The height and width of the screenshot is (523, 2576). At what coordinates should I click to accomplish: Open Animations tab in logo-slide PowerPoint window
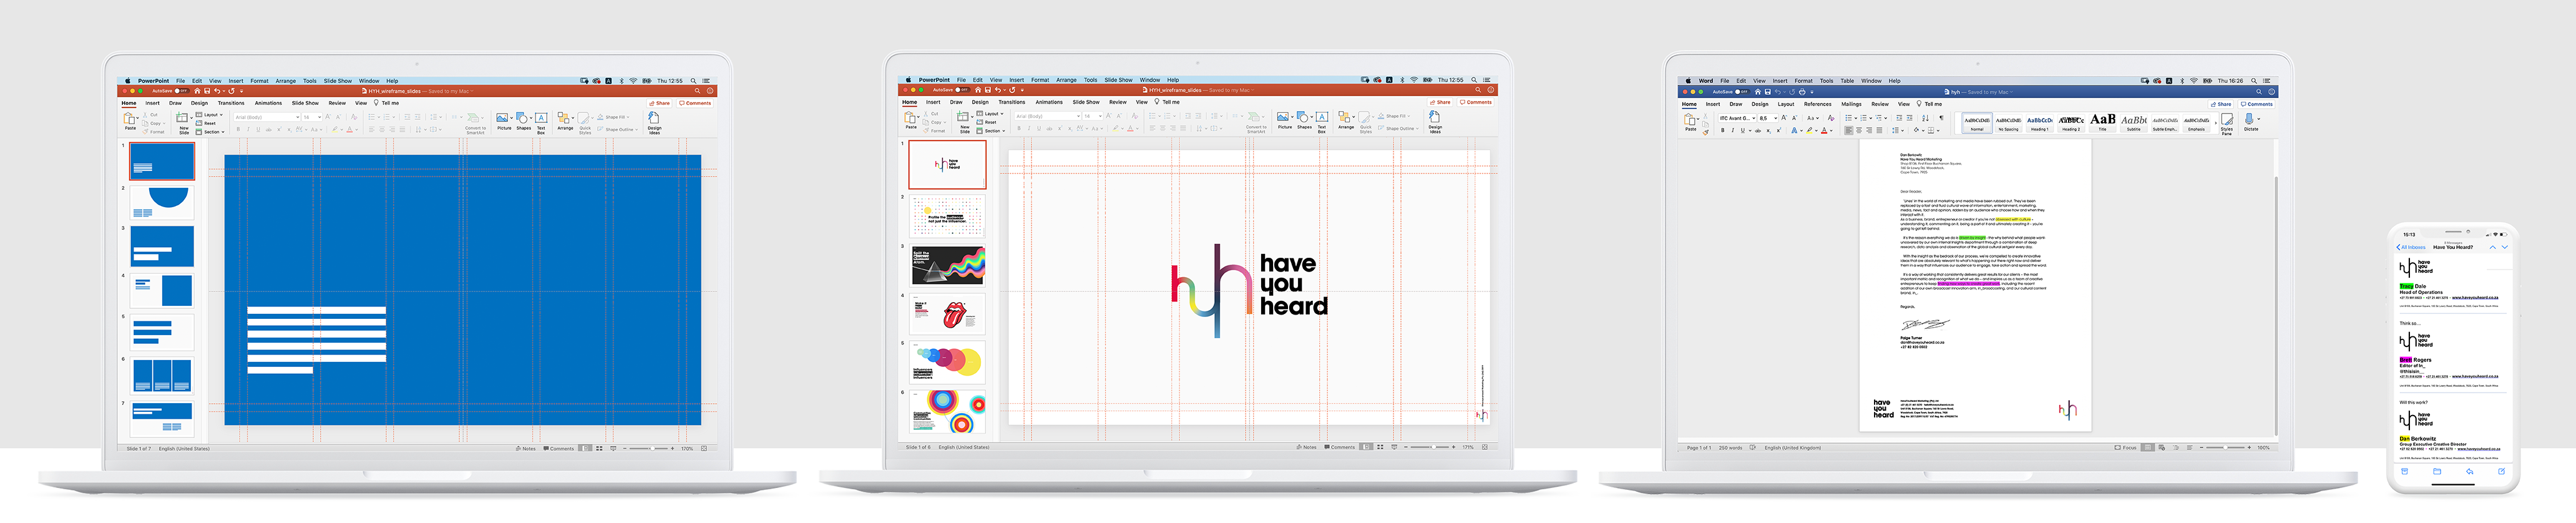click(x=1049, y=102)
